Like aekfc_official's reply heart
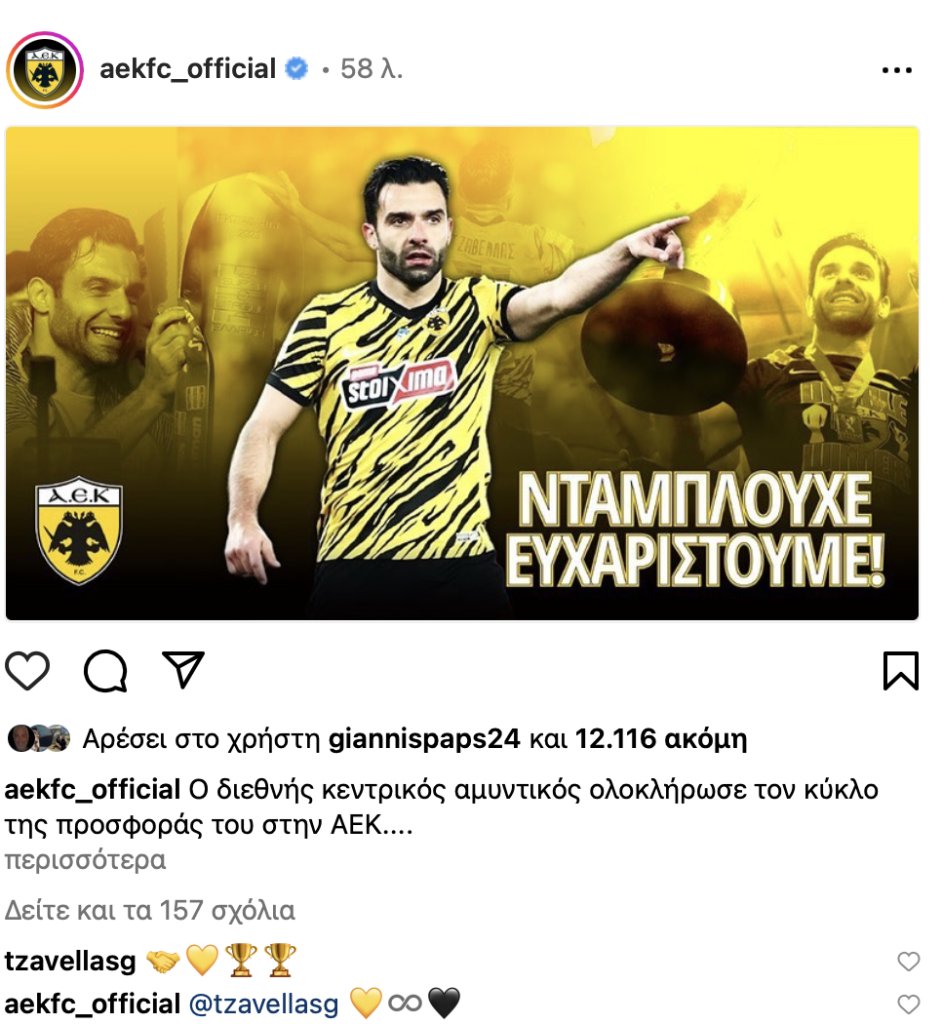The height and width of the screenshot is (1024, 942). pos(908,1004)
